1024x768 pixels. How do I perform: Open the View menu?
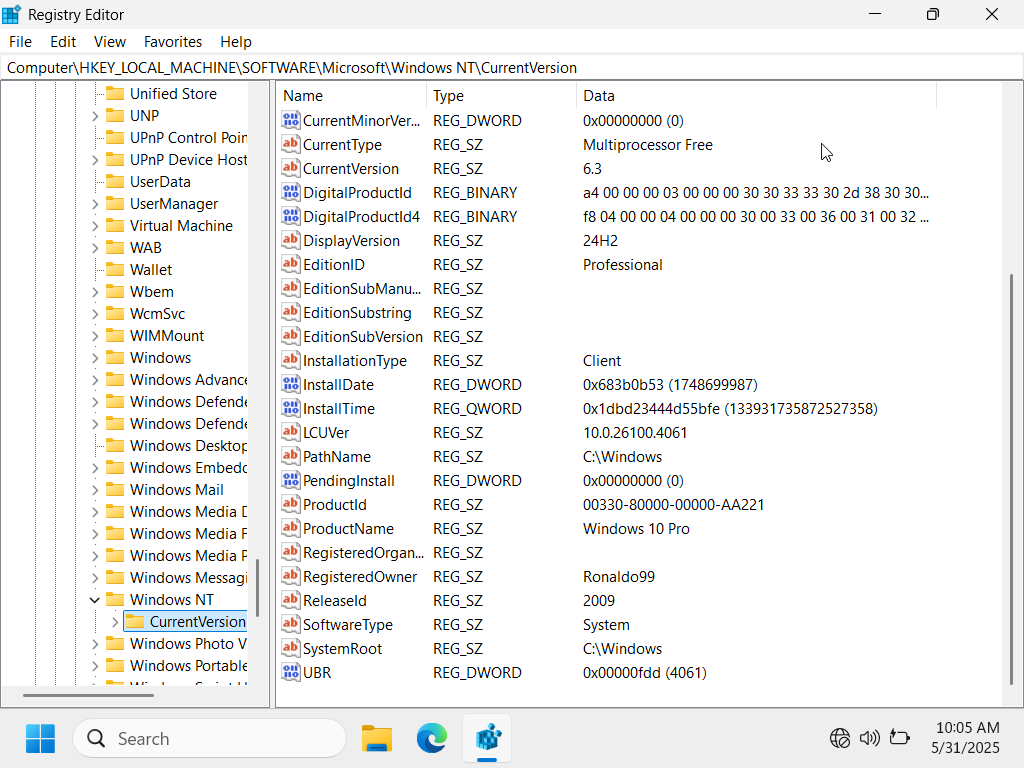[x=110, y=42]
